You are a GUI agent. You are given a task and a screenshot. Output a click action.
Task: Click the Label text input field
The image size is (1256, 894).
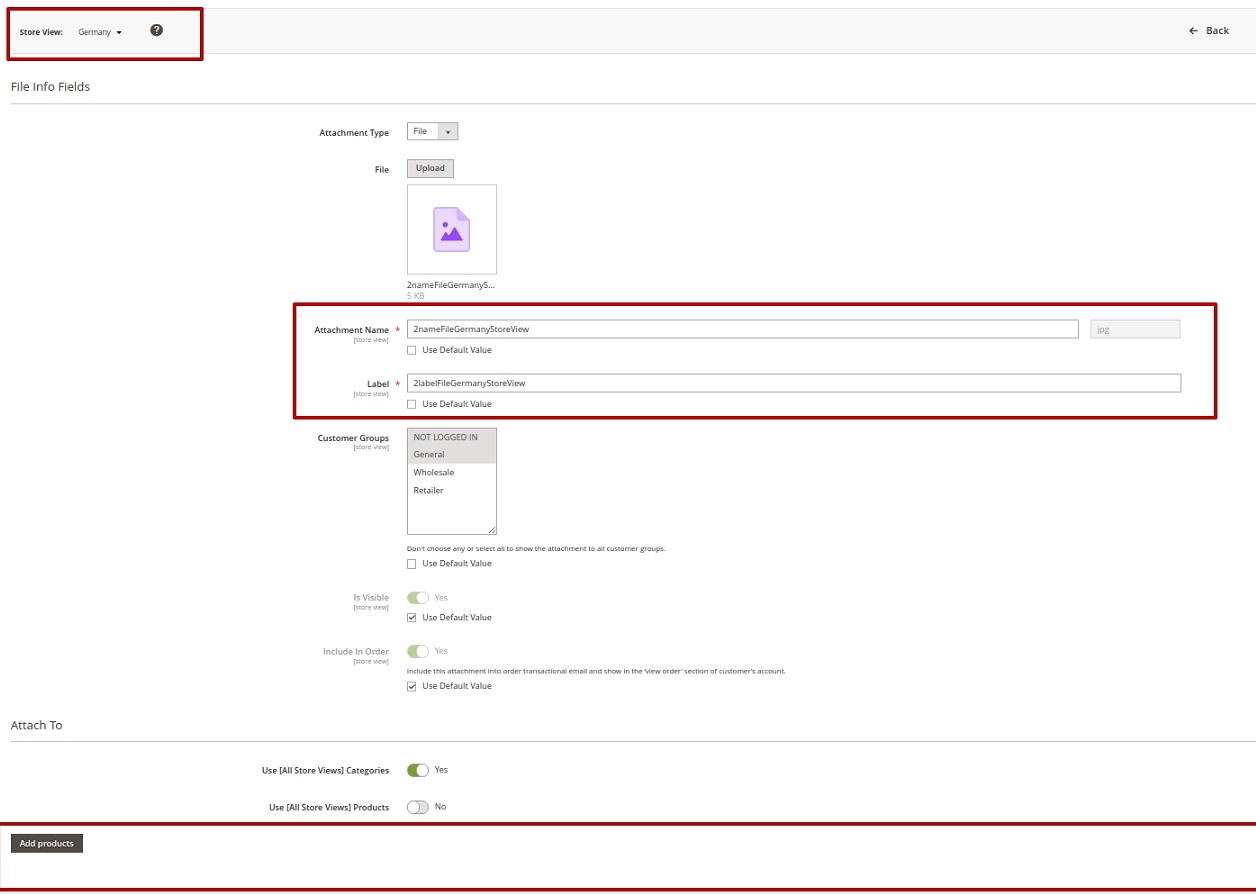click(x=793, y=383)
